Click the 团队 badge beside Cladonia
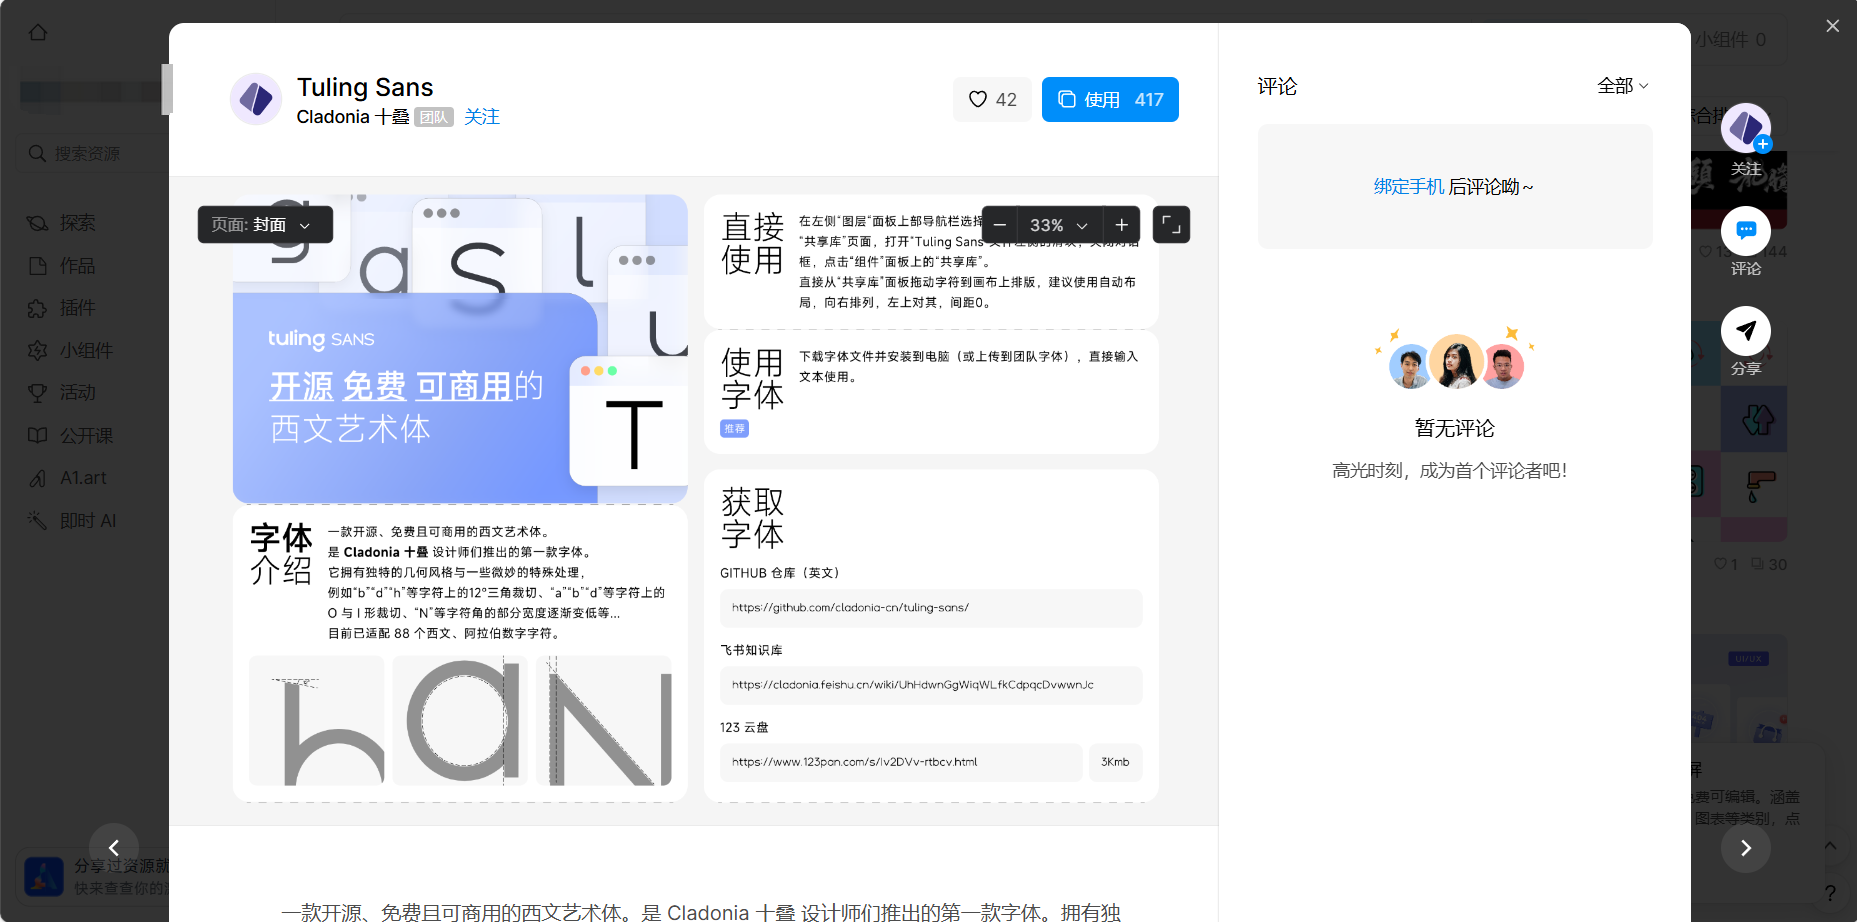Viewport: 1857px width, 922px height. click(434, 117)
